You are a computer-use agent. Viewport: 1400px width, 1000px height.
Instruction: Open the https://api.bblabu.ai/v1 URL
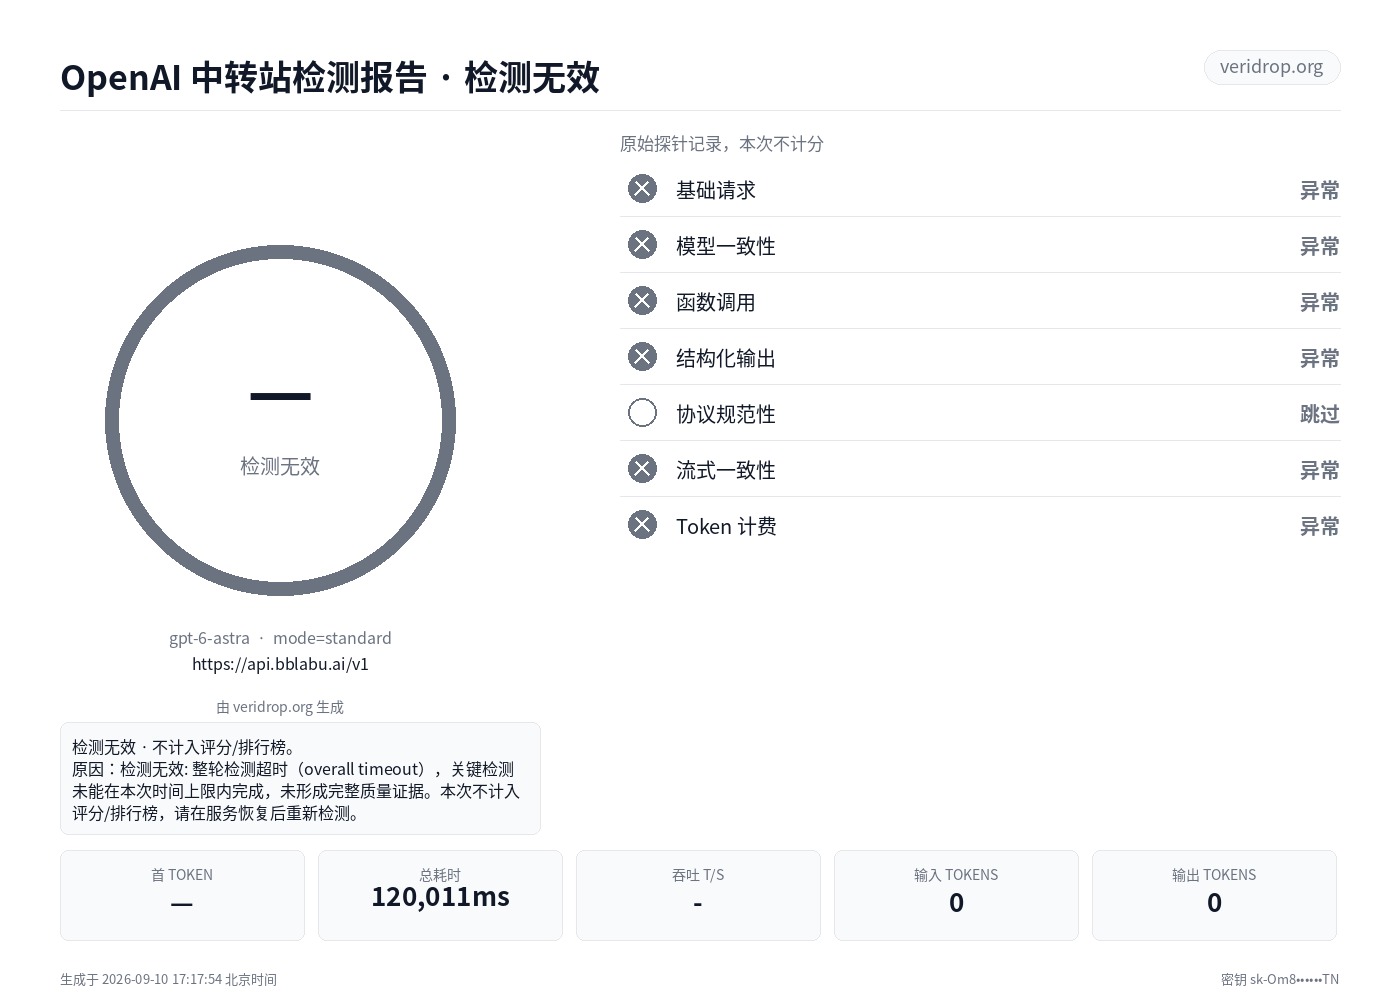pyautogui.click(x=280, y=664)
